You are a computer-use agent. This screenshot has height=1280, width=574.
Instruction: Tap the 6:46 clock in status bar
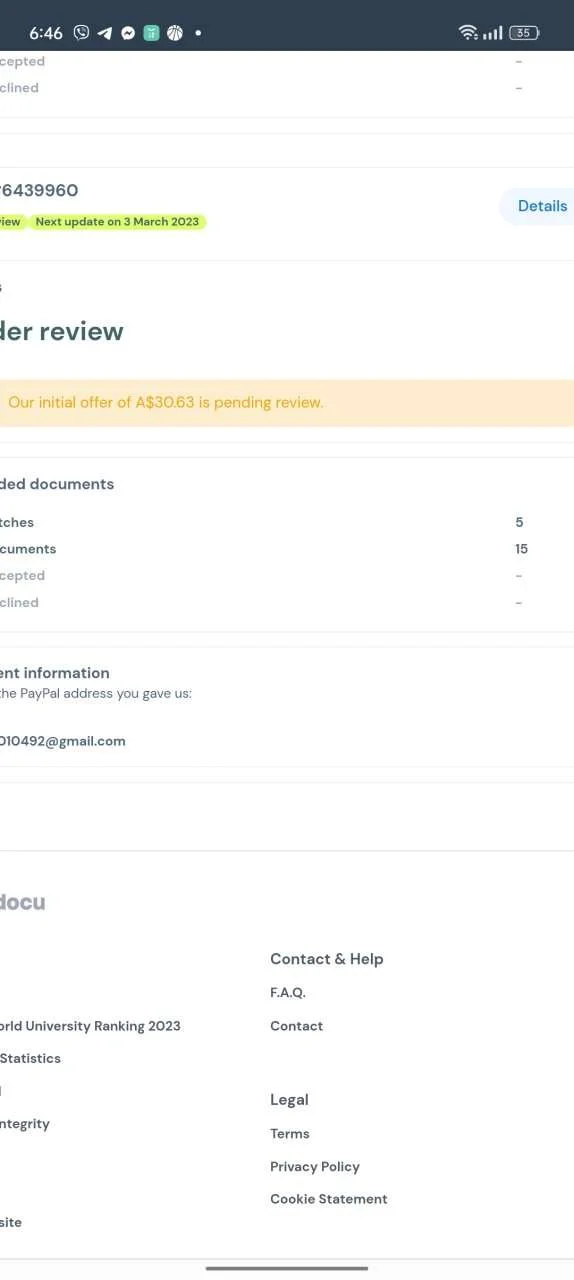pyautogui.click(x=46, y=33)
